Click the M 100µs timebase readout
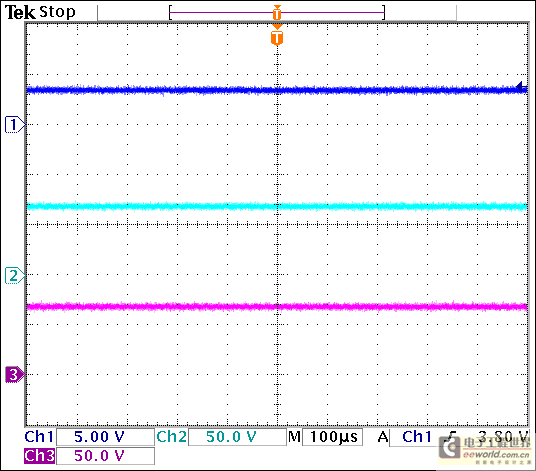Screen dimensions: 536x471 326,437
